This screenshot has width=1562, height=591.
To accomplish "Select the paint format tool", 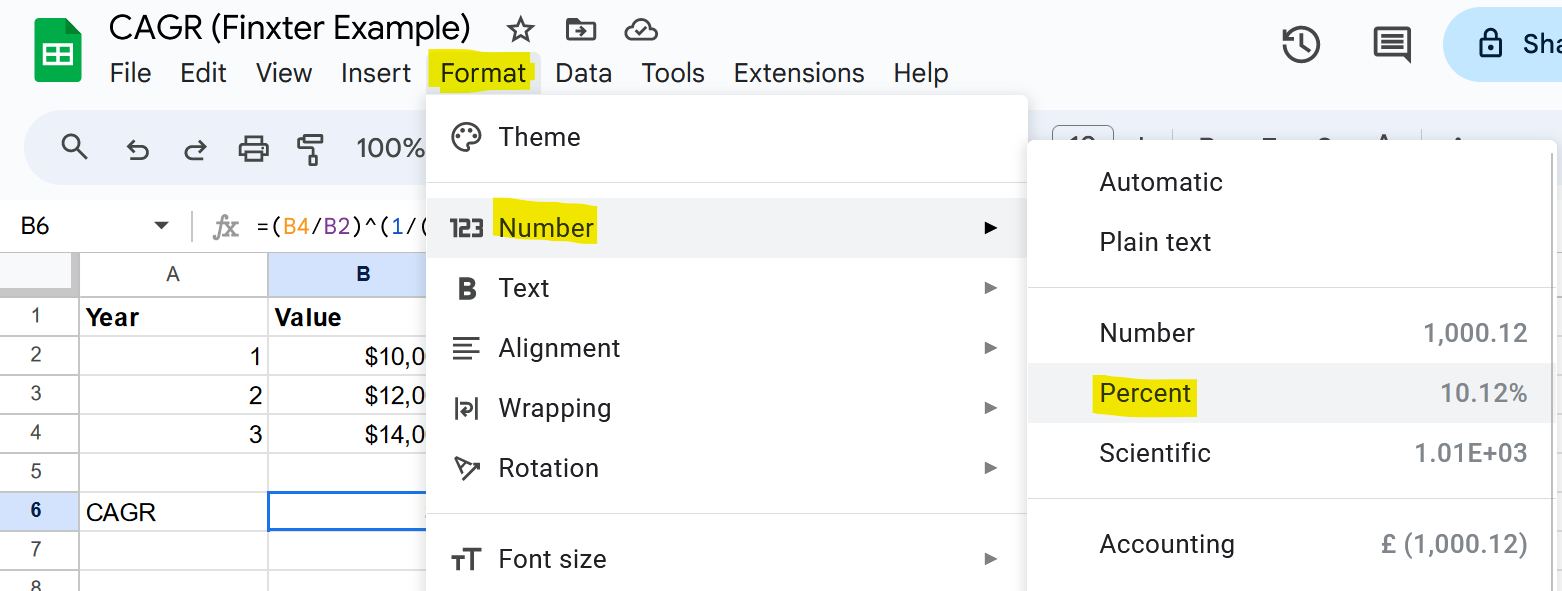I will click(312, 148).
